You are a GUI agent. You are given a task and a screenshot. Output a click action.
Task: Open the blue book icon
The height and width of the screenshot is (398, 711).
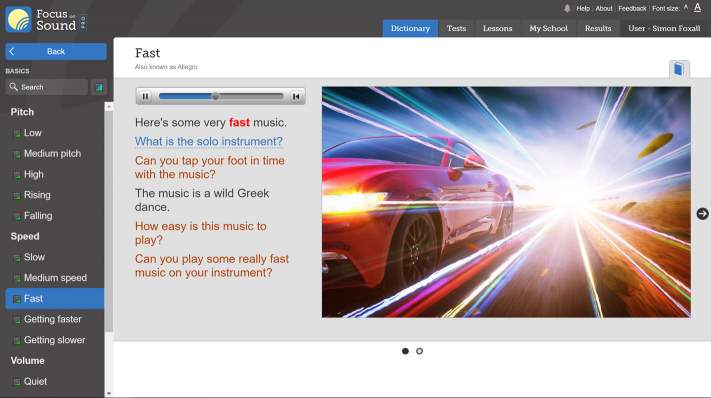pos(679,69)
